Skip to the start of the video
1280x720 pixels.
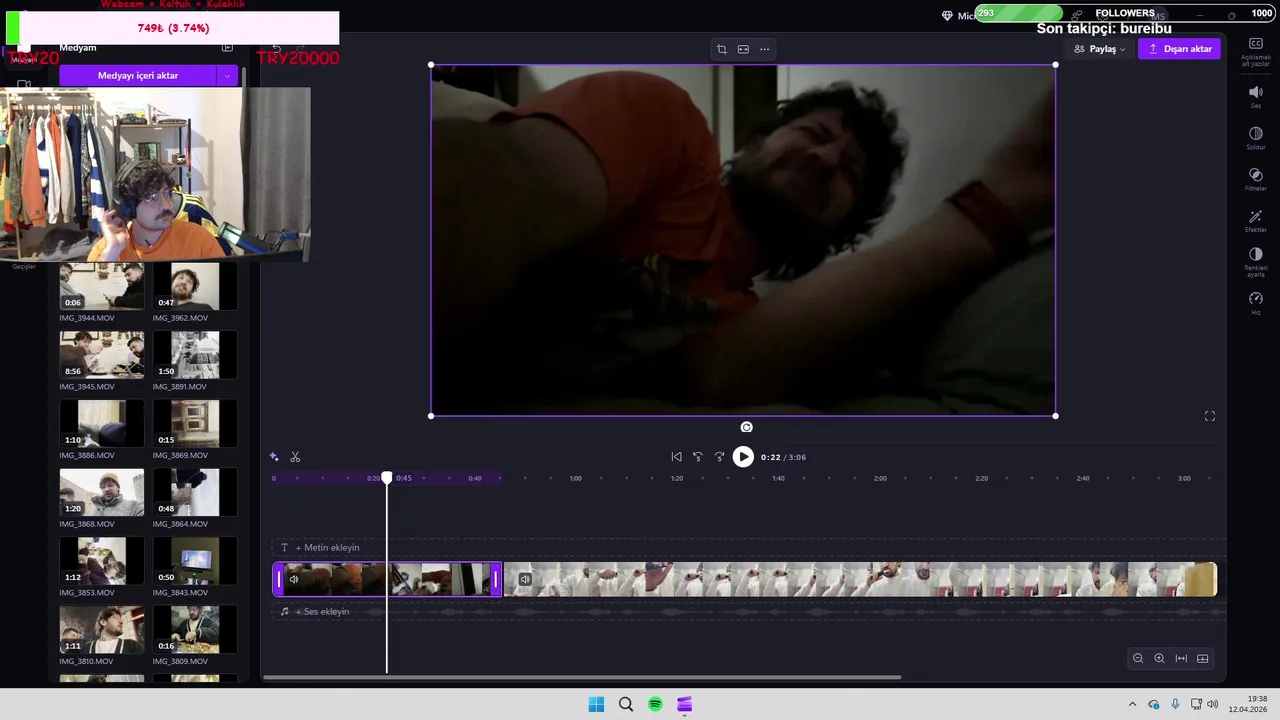(676, 457)
